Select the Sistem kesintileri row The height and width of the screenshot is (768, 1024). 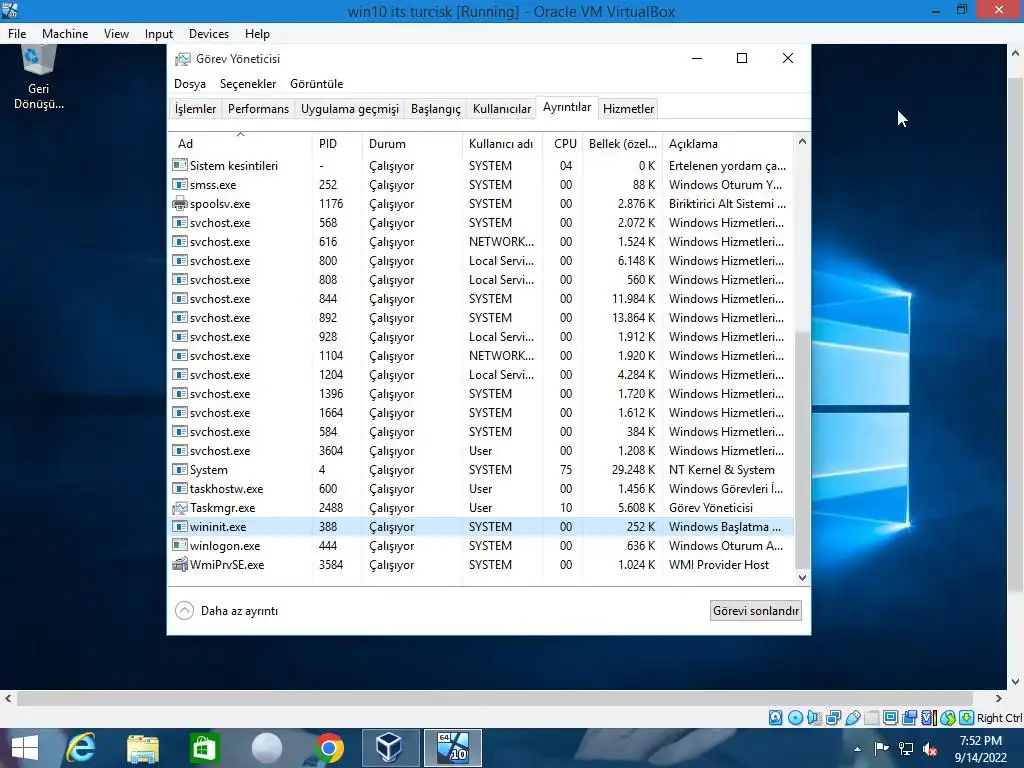tap(482, 166)
